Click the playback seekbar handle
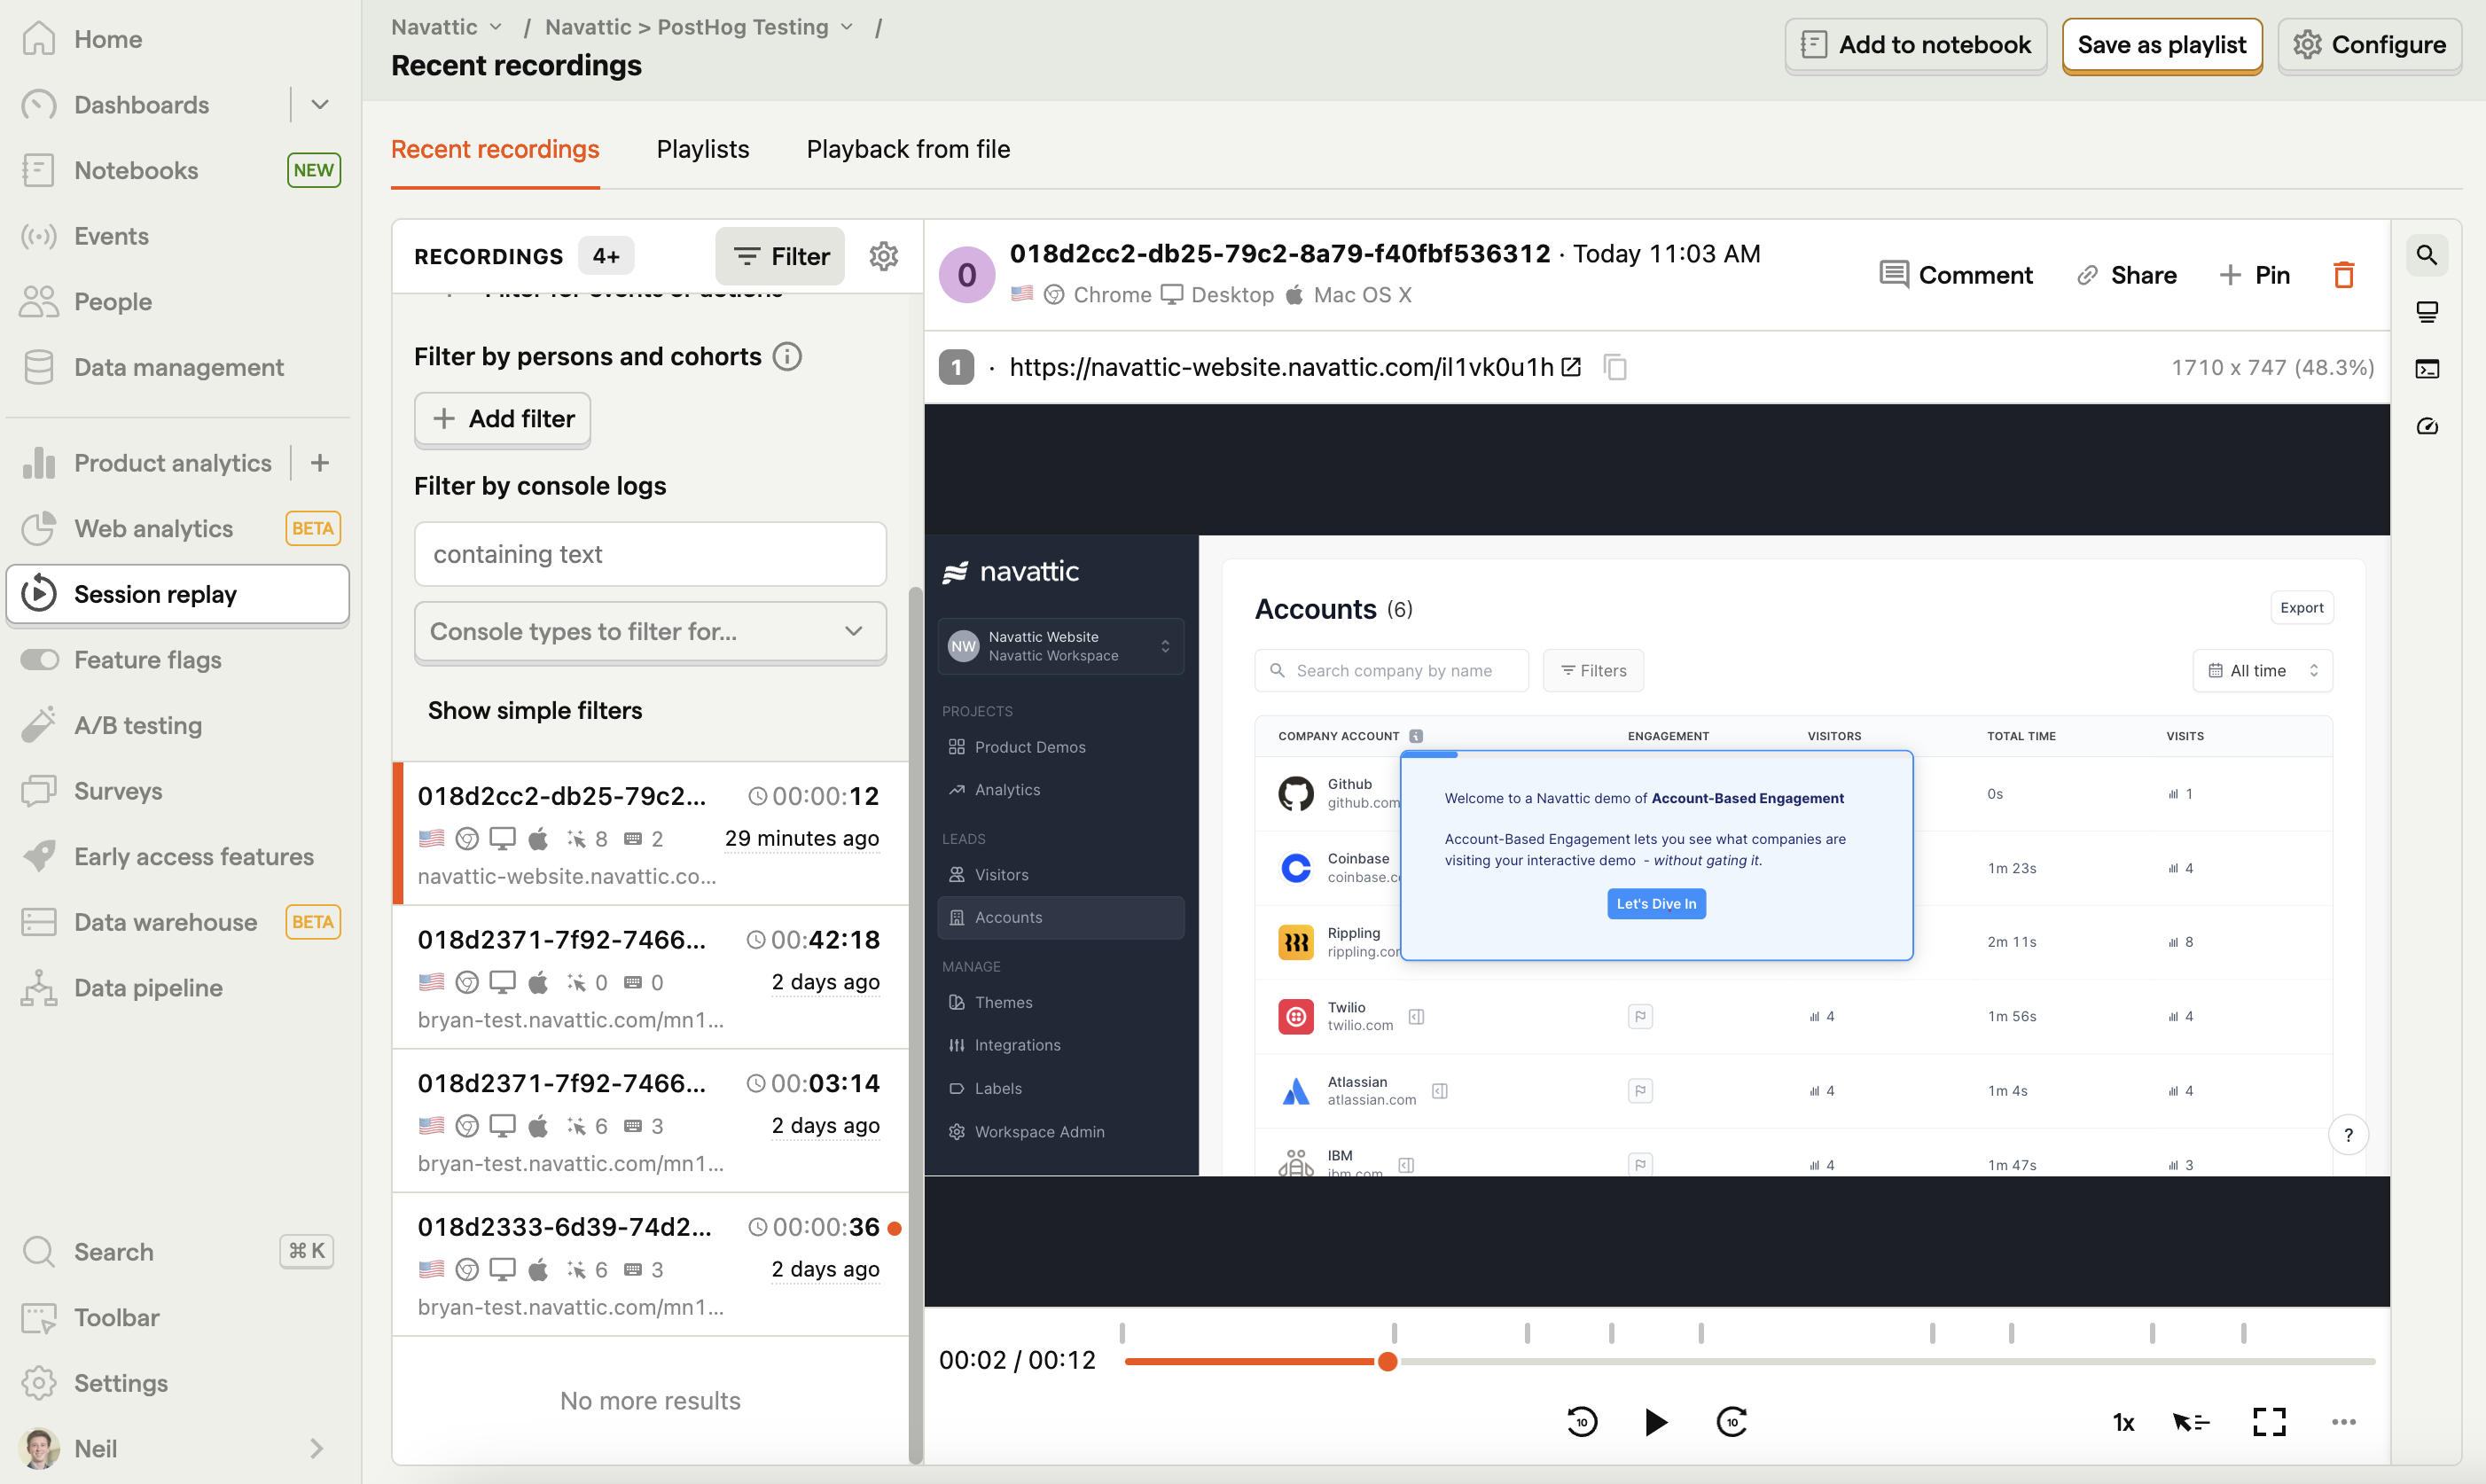The image size is (2486, 1484). tap(1387, 1361)
